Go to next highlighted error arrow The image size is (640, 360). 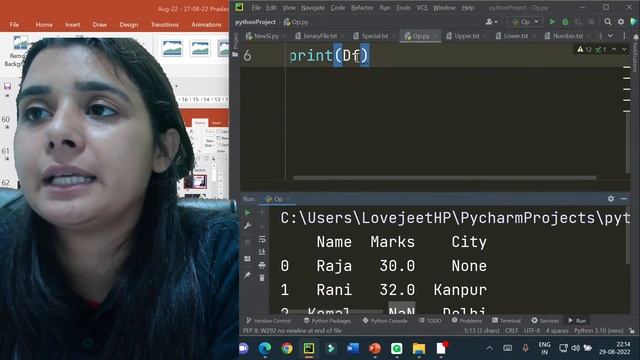[624, 49]
